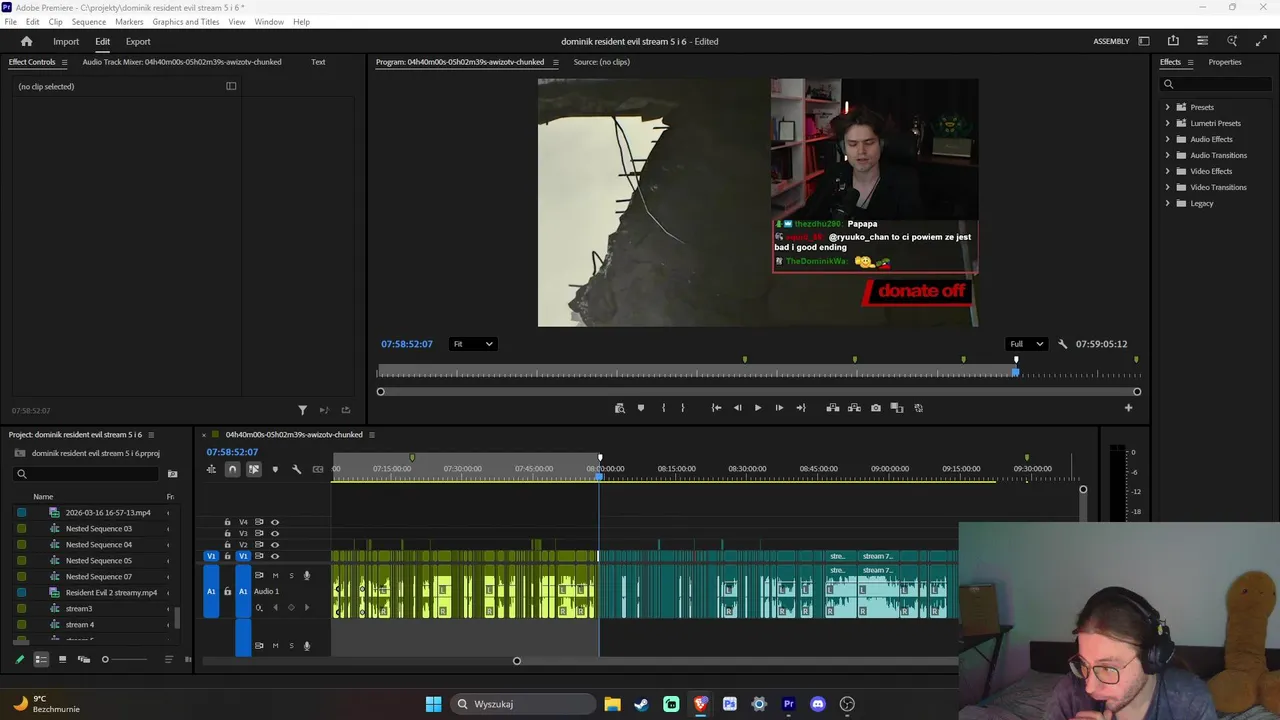Switch to the Import workspace
This screenshot has height=720, width=1280.
click(x=66, y=41)
